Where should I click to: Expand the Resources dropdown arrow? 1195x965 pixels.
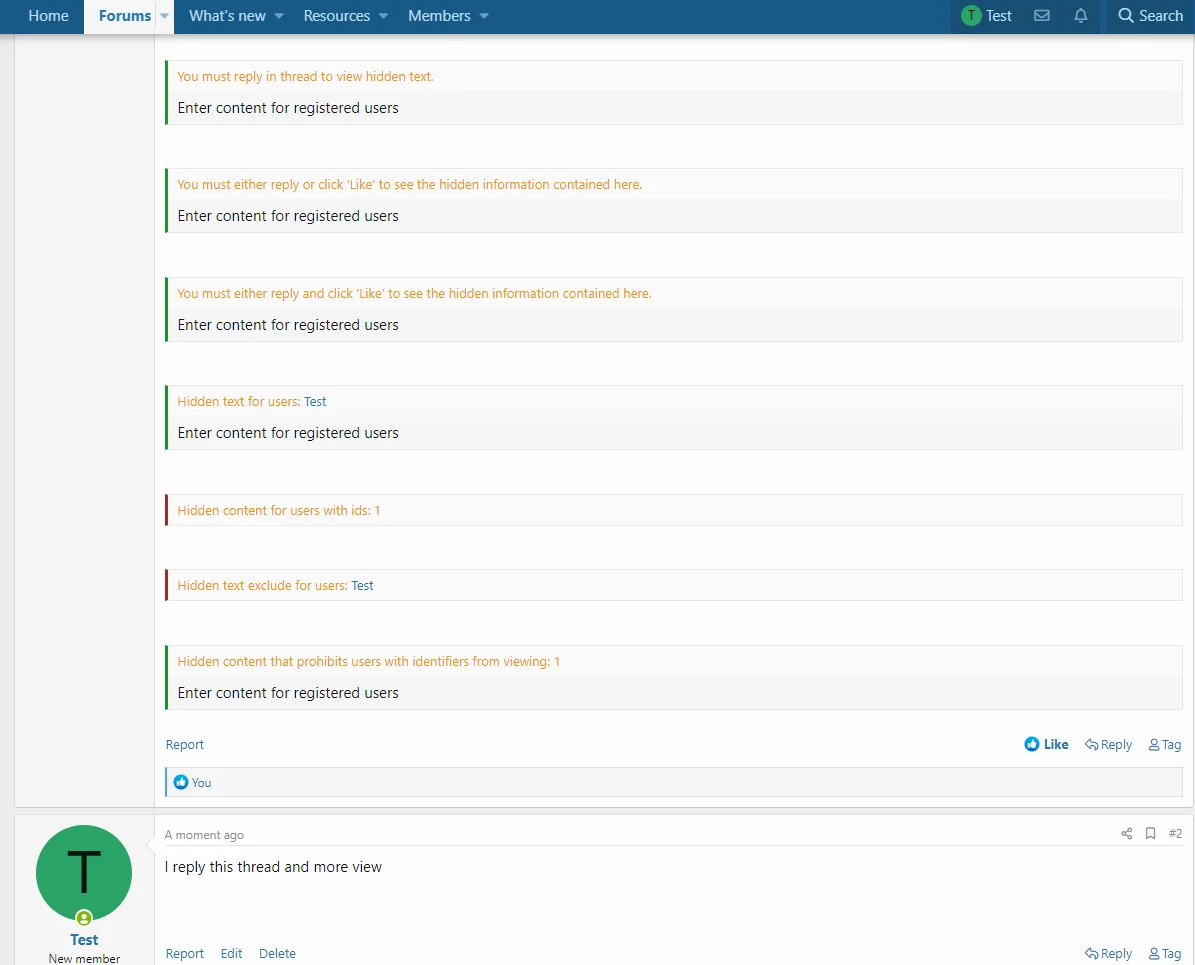coord(383,16)
